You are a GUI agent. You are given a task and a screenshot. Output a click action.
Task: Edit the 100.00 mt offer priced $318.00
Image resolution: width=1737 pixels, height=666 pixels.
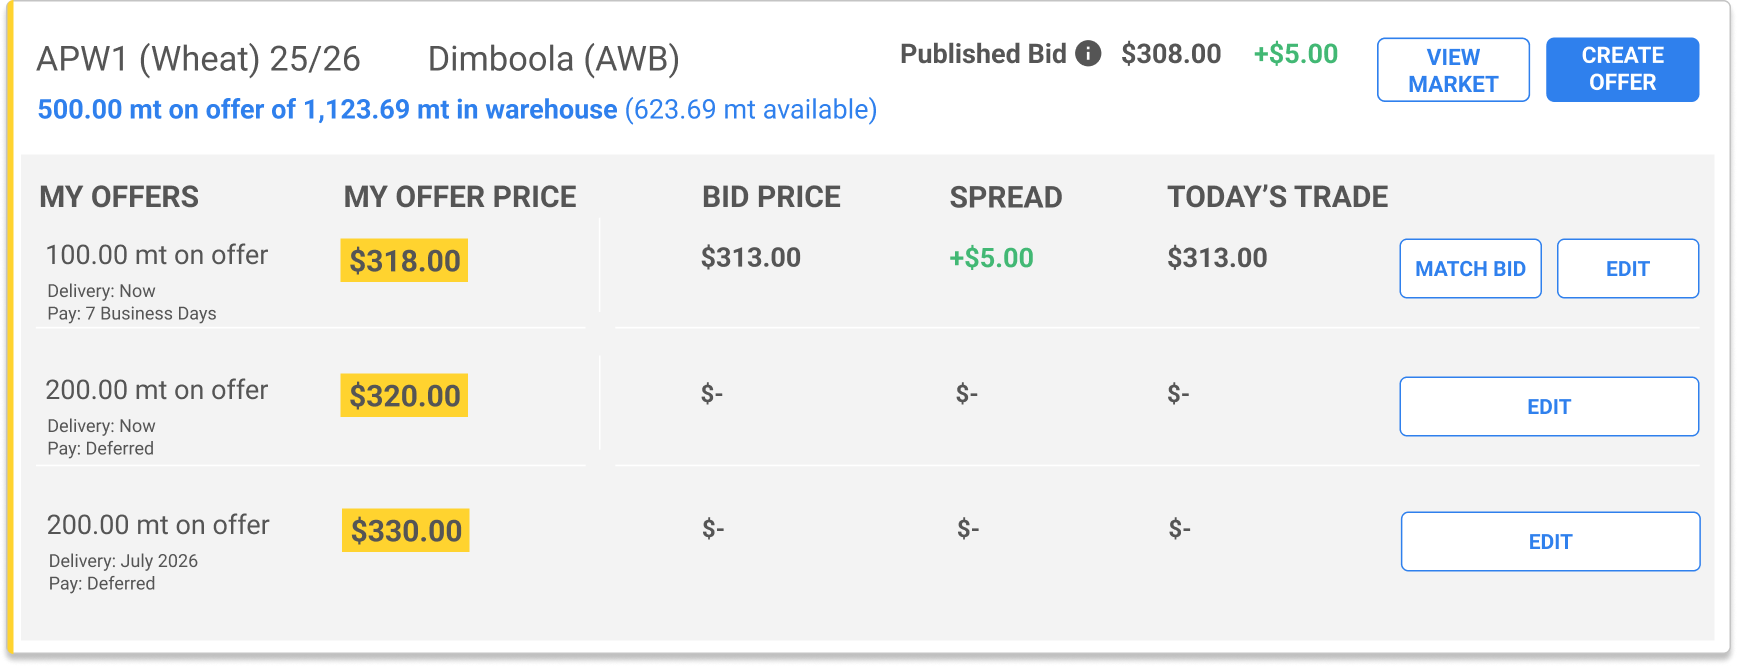click(1627, 268)
